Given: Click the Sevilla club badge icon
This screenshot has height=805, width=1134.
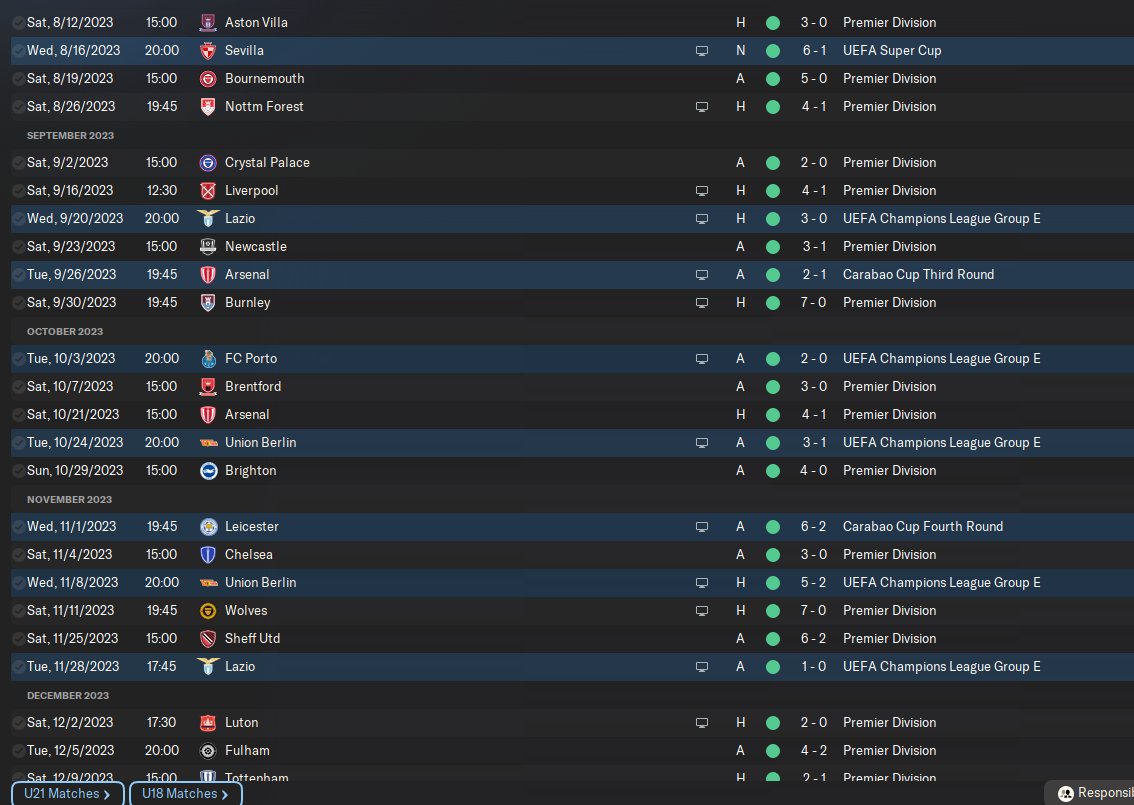Looking at the screenshot, I should pyautogui.click(x=208, y=51).
